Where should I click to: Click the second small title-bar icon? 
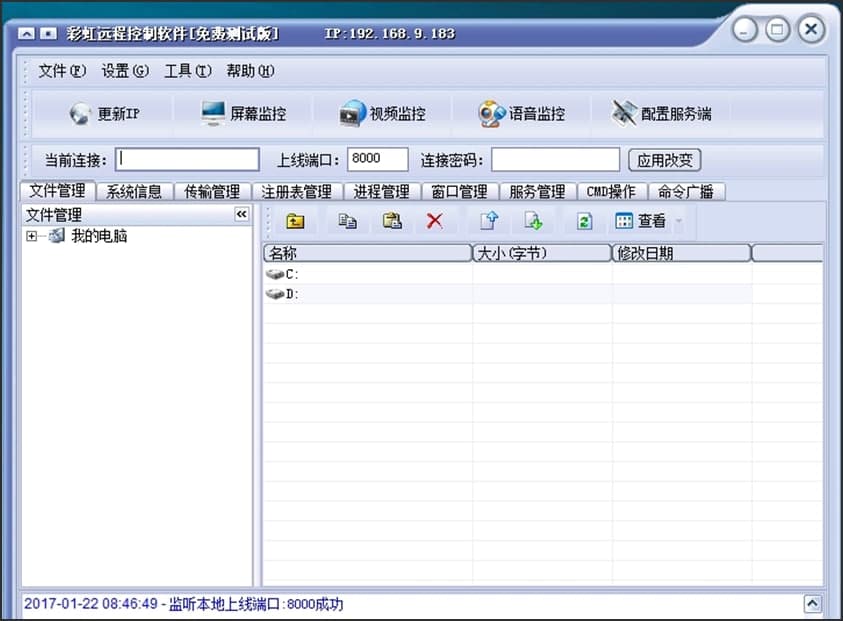pyautogui.click(x=48, y=34)
